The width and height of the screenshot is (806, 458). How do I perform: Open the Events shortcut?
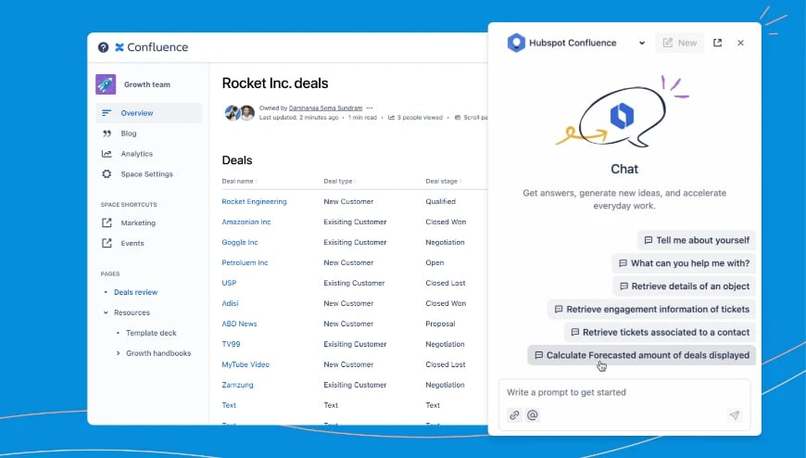[132, 244]
